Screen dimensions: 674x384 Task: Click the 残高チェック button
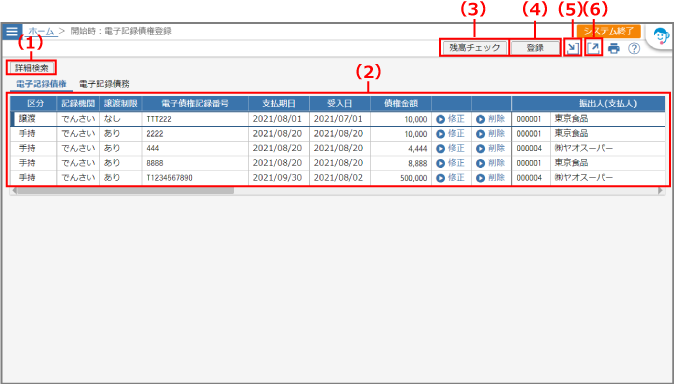tap(475, 48)
